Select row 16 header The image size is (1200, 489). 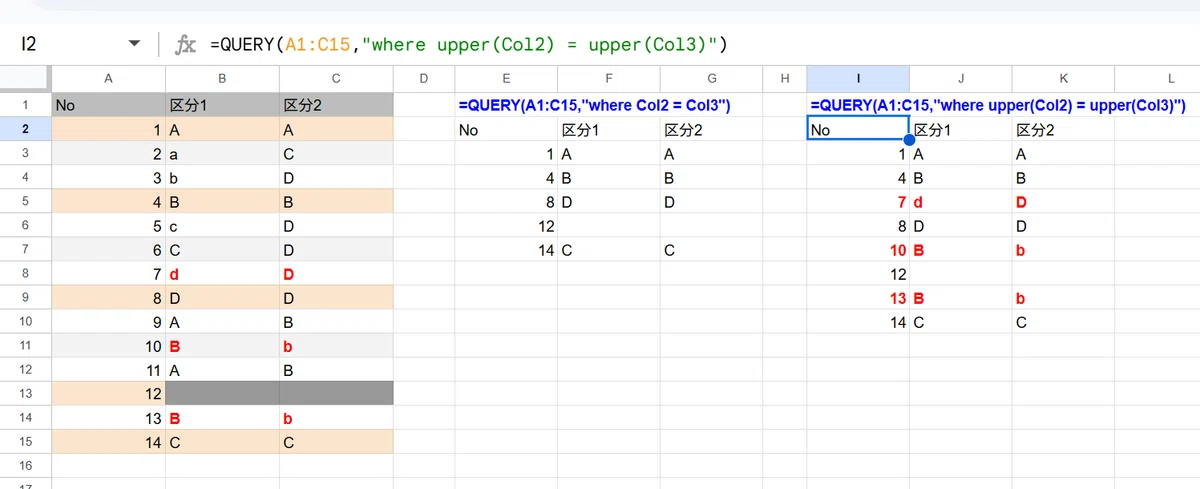25,465
